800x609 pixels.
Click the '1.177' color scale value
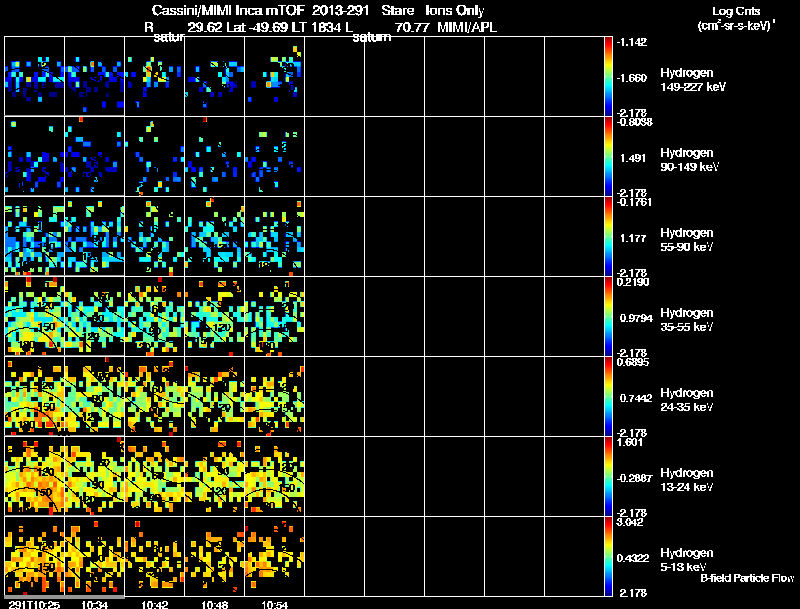click(x=633, y=238)
